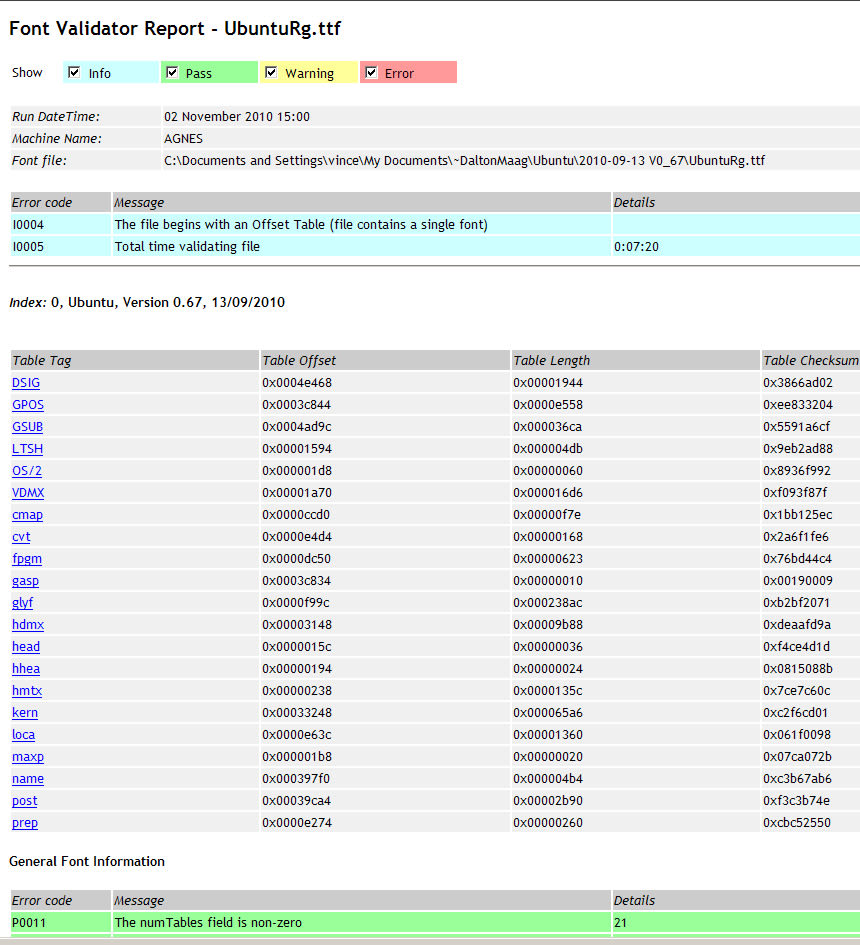
Task: Follow the hhea table link
Action: [26, 668]
